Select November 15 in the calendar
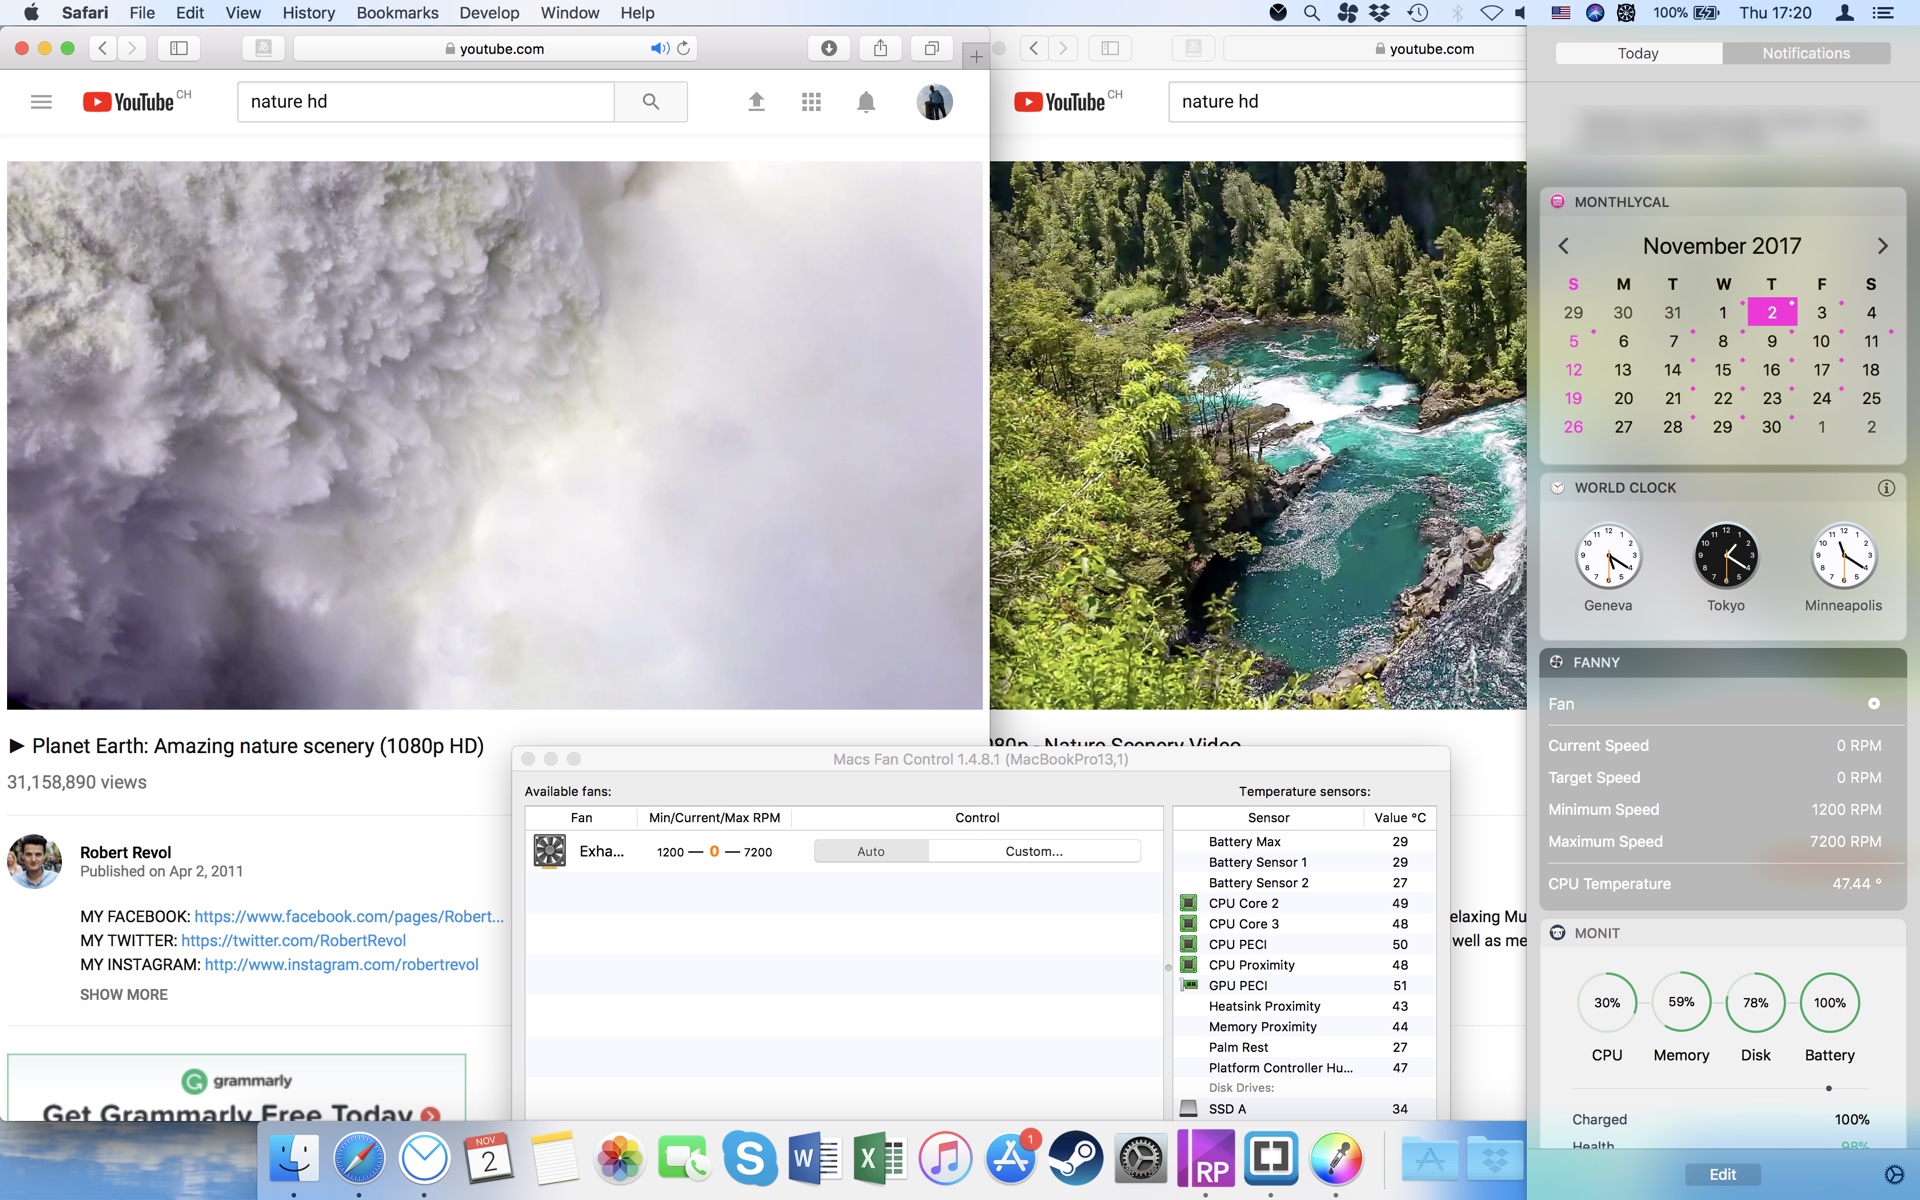Image resolution: width=1920 pixels, height=1200 pixels. (1722, 369)
